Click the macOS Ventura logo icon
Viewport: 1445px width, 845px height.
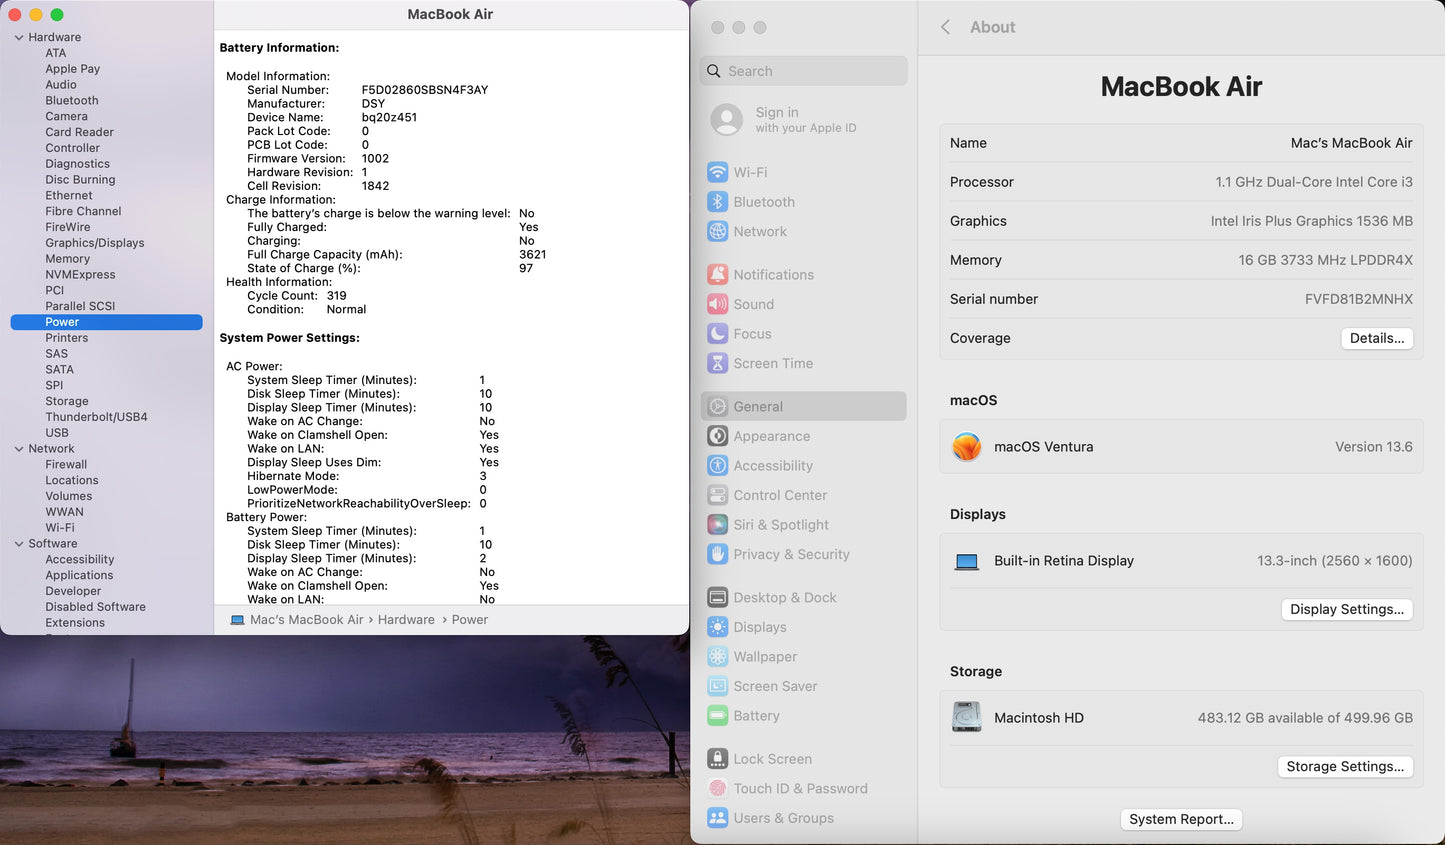click(966, 447)
